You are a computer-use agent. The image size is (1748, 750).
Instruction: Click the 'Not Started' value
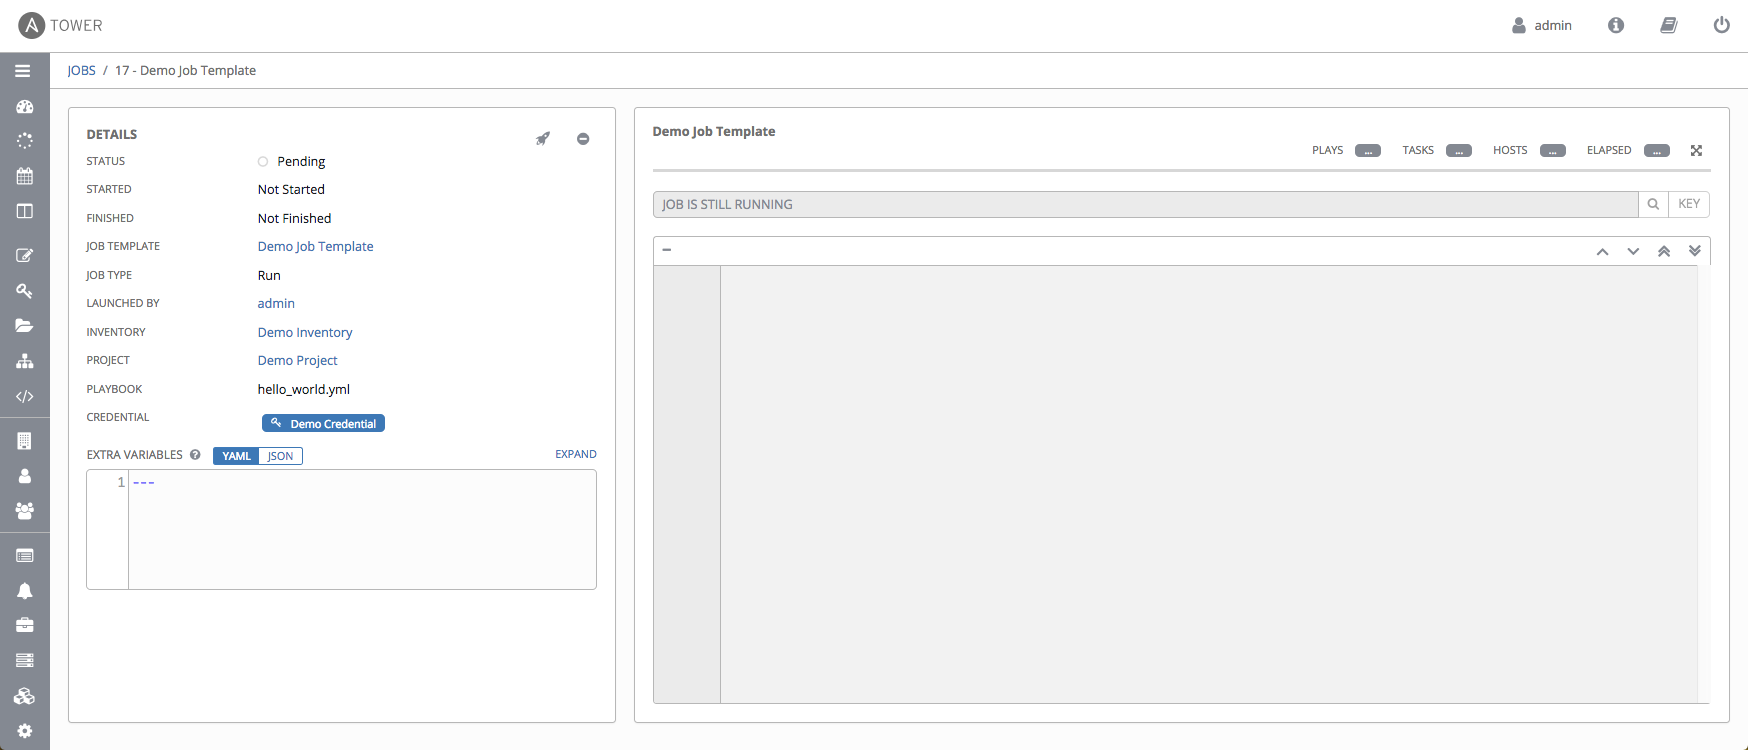coord(291,190)
